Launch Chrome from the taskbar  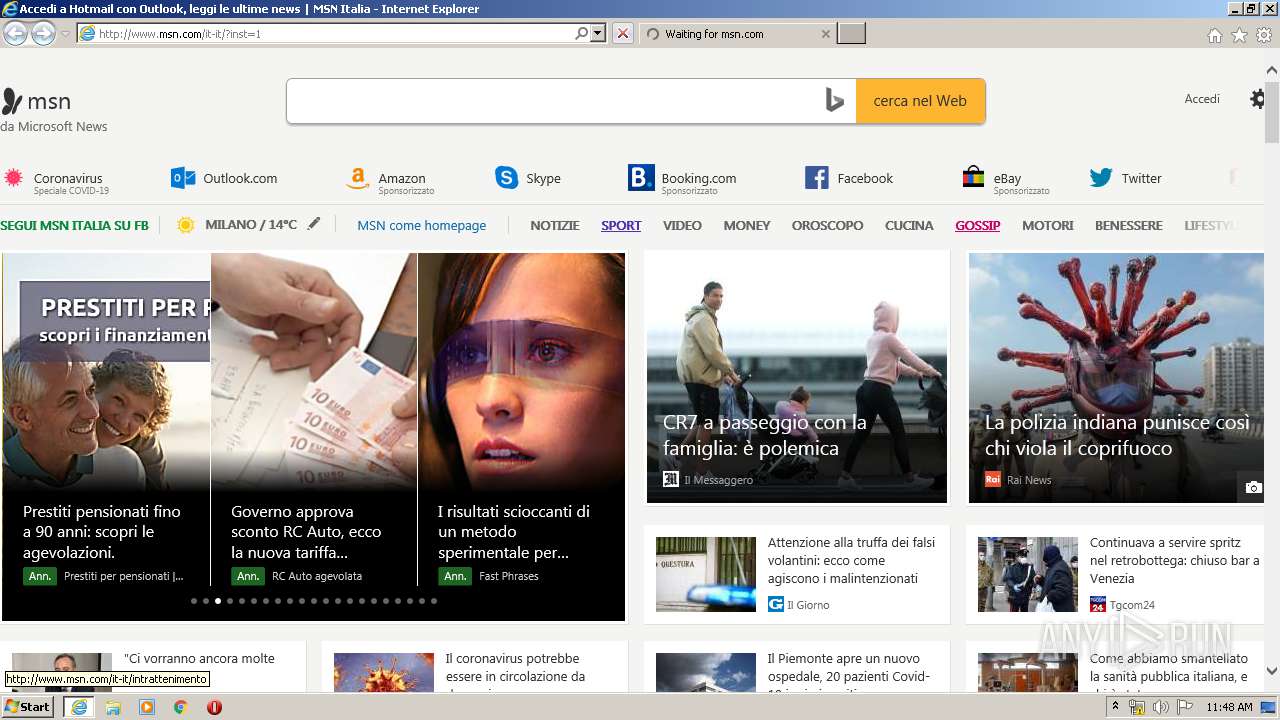click(181, 707)
